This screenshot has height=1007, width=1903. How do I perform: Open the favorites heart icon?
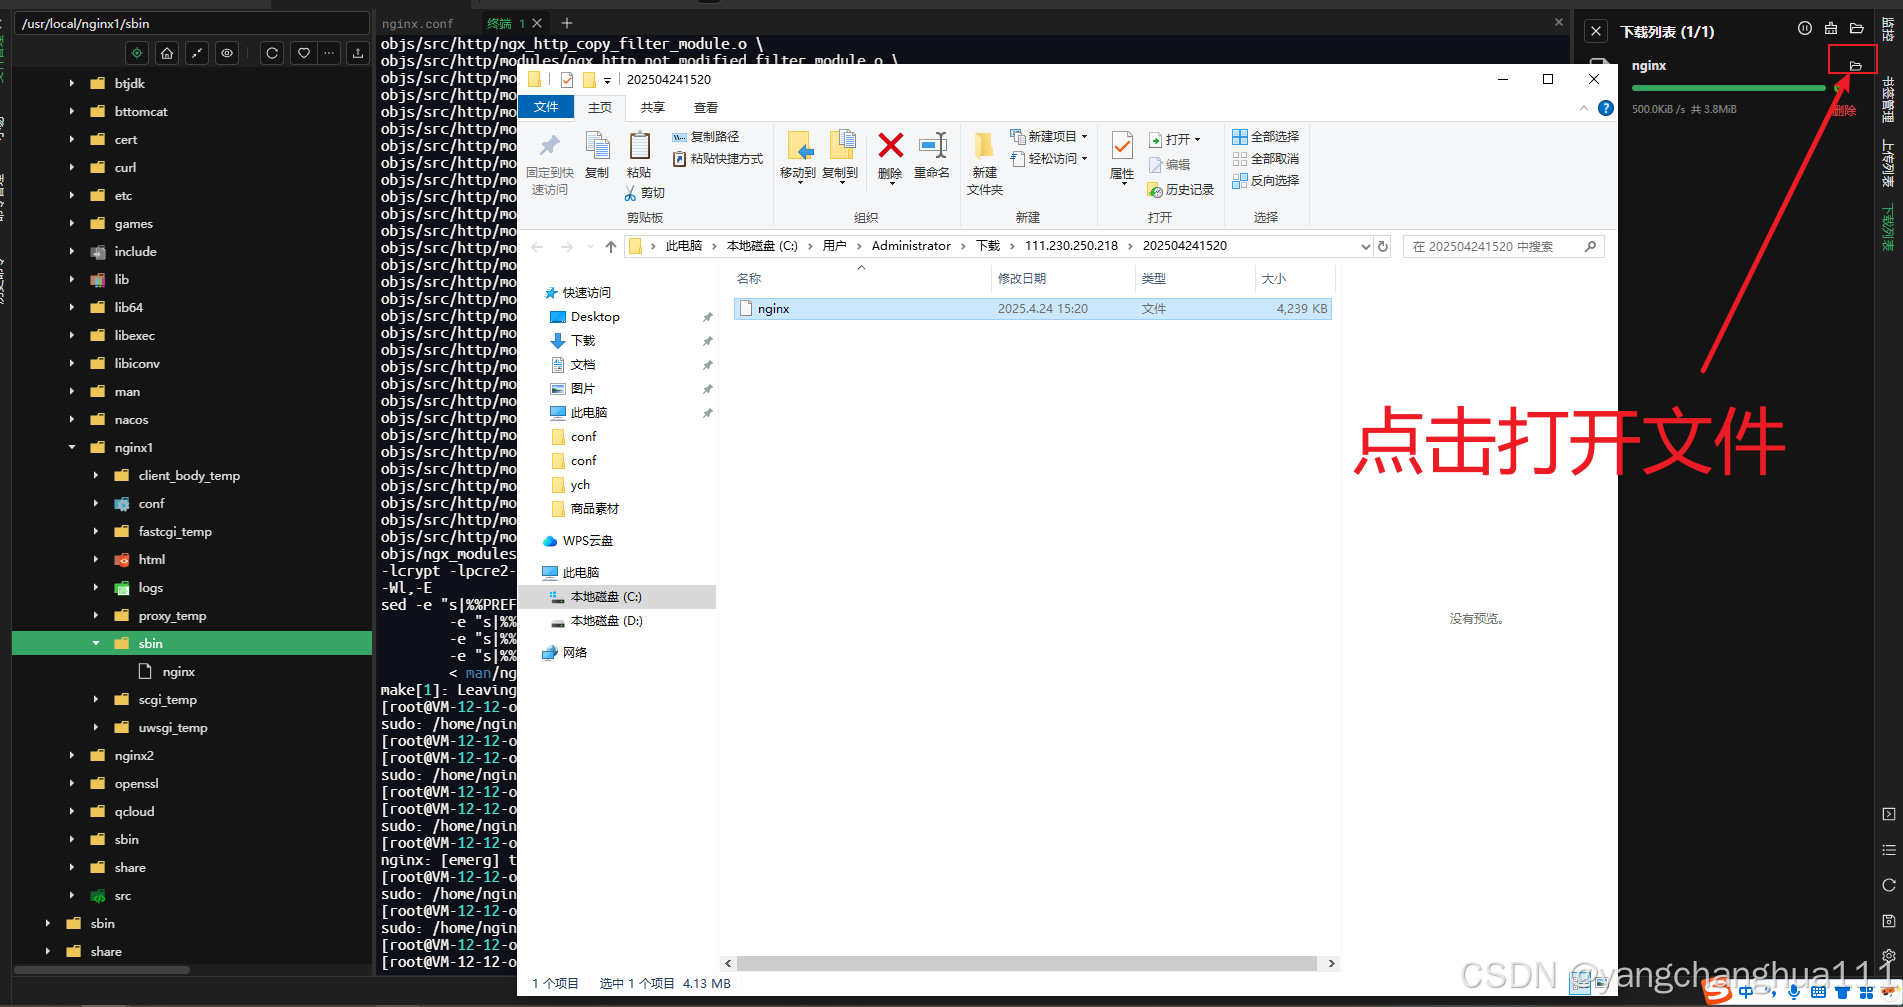coord(303,53)
